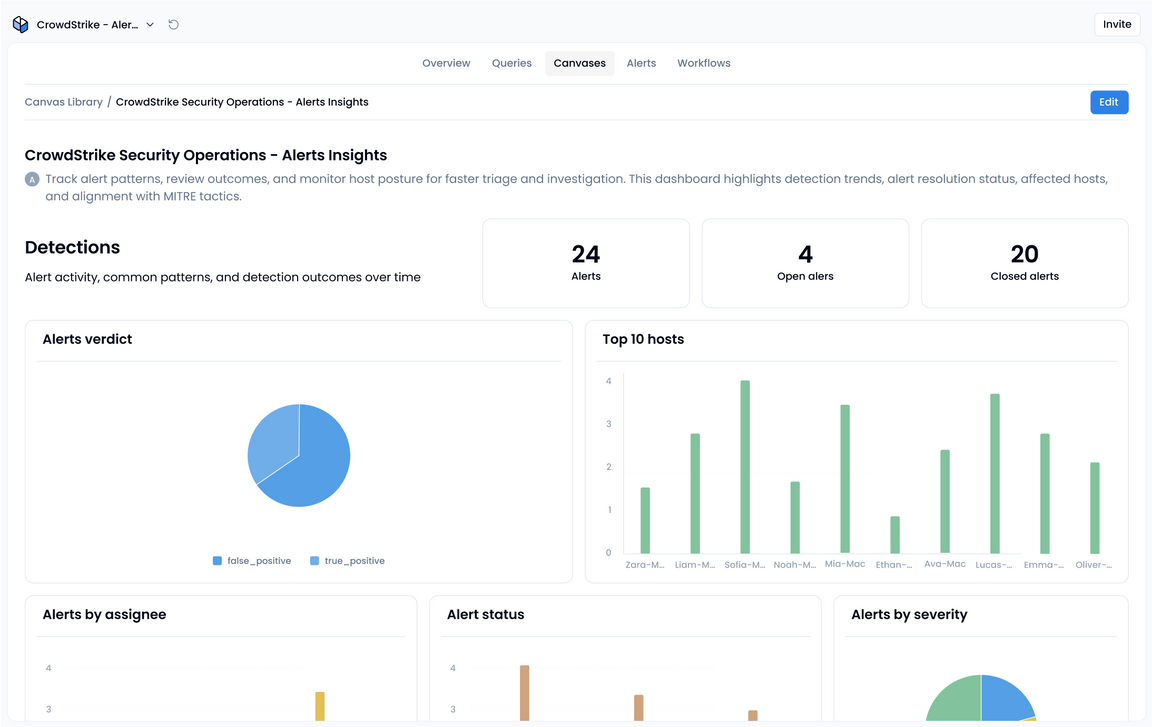Click the 'Alerts by severity' panel title
This screenshot has height=727, width=1152.
[909, 615]
